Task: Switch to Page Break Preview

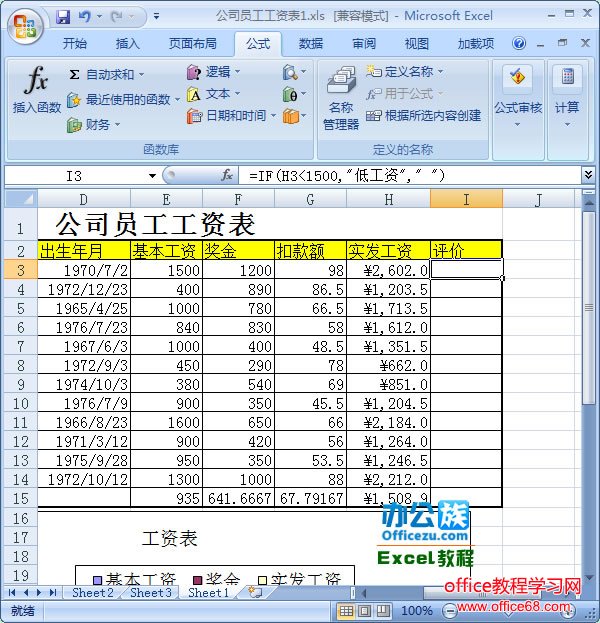Action: pos(383,611)
